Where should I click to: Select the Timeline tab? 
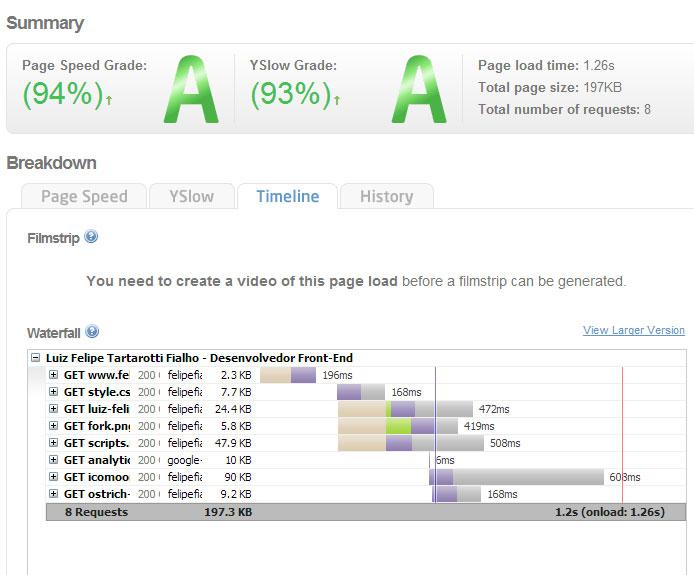point(288,196)
